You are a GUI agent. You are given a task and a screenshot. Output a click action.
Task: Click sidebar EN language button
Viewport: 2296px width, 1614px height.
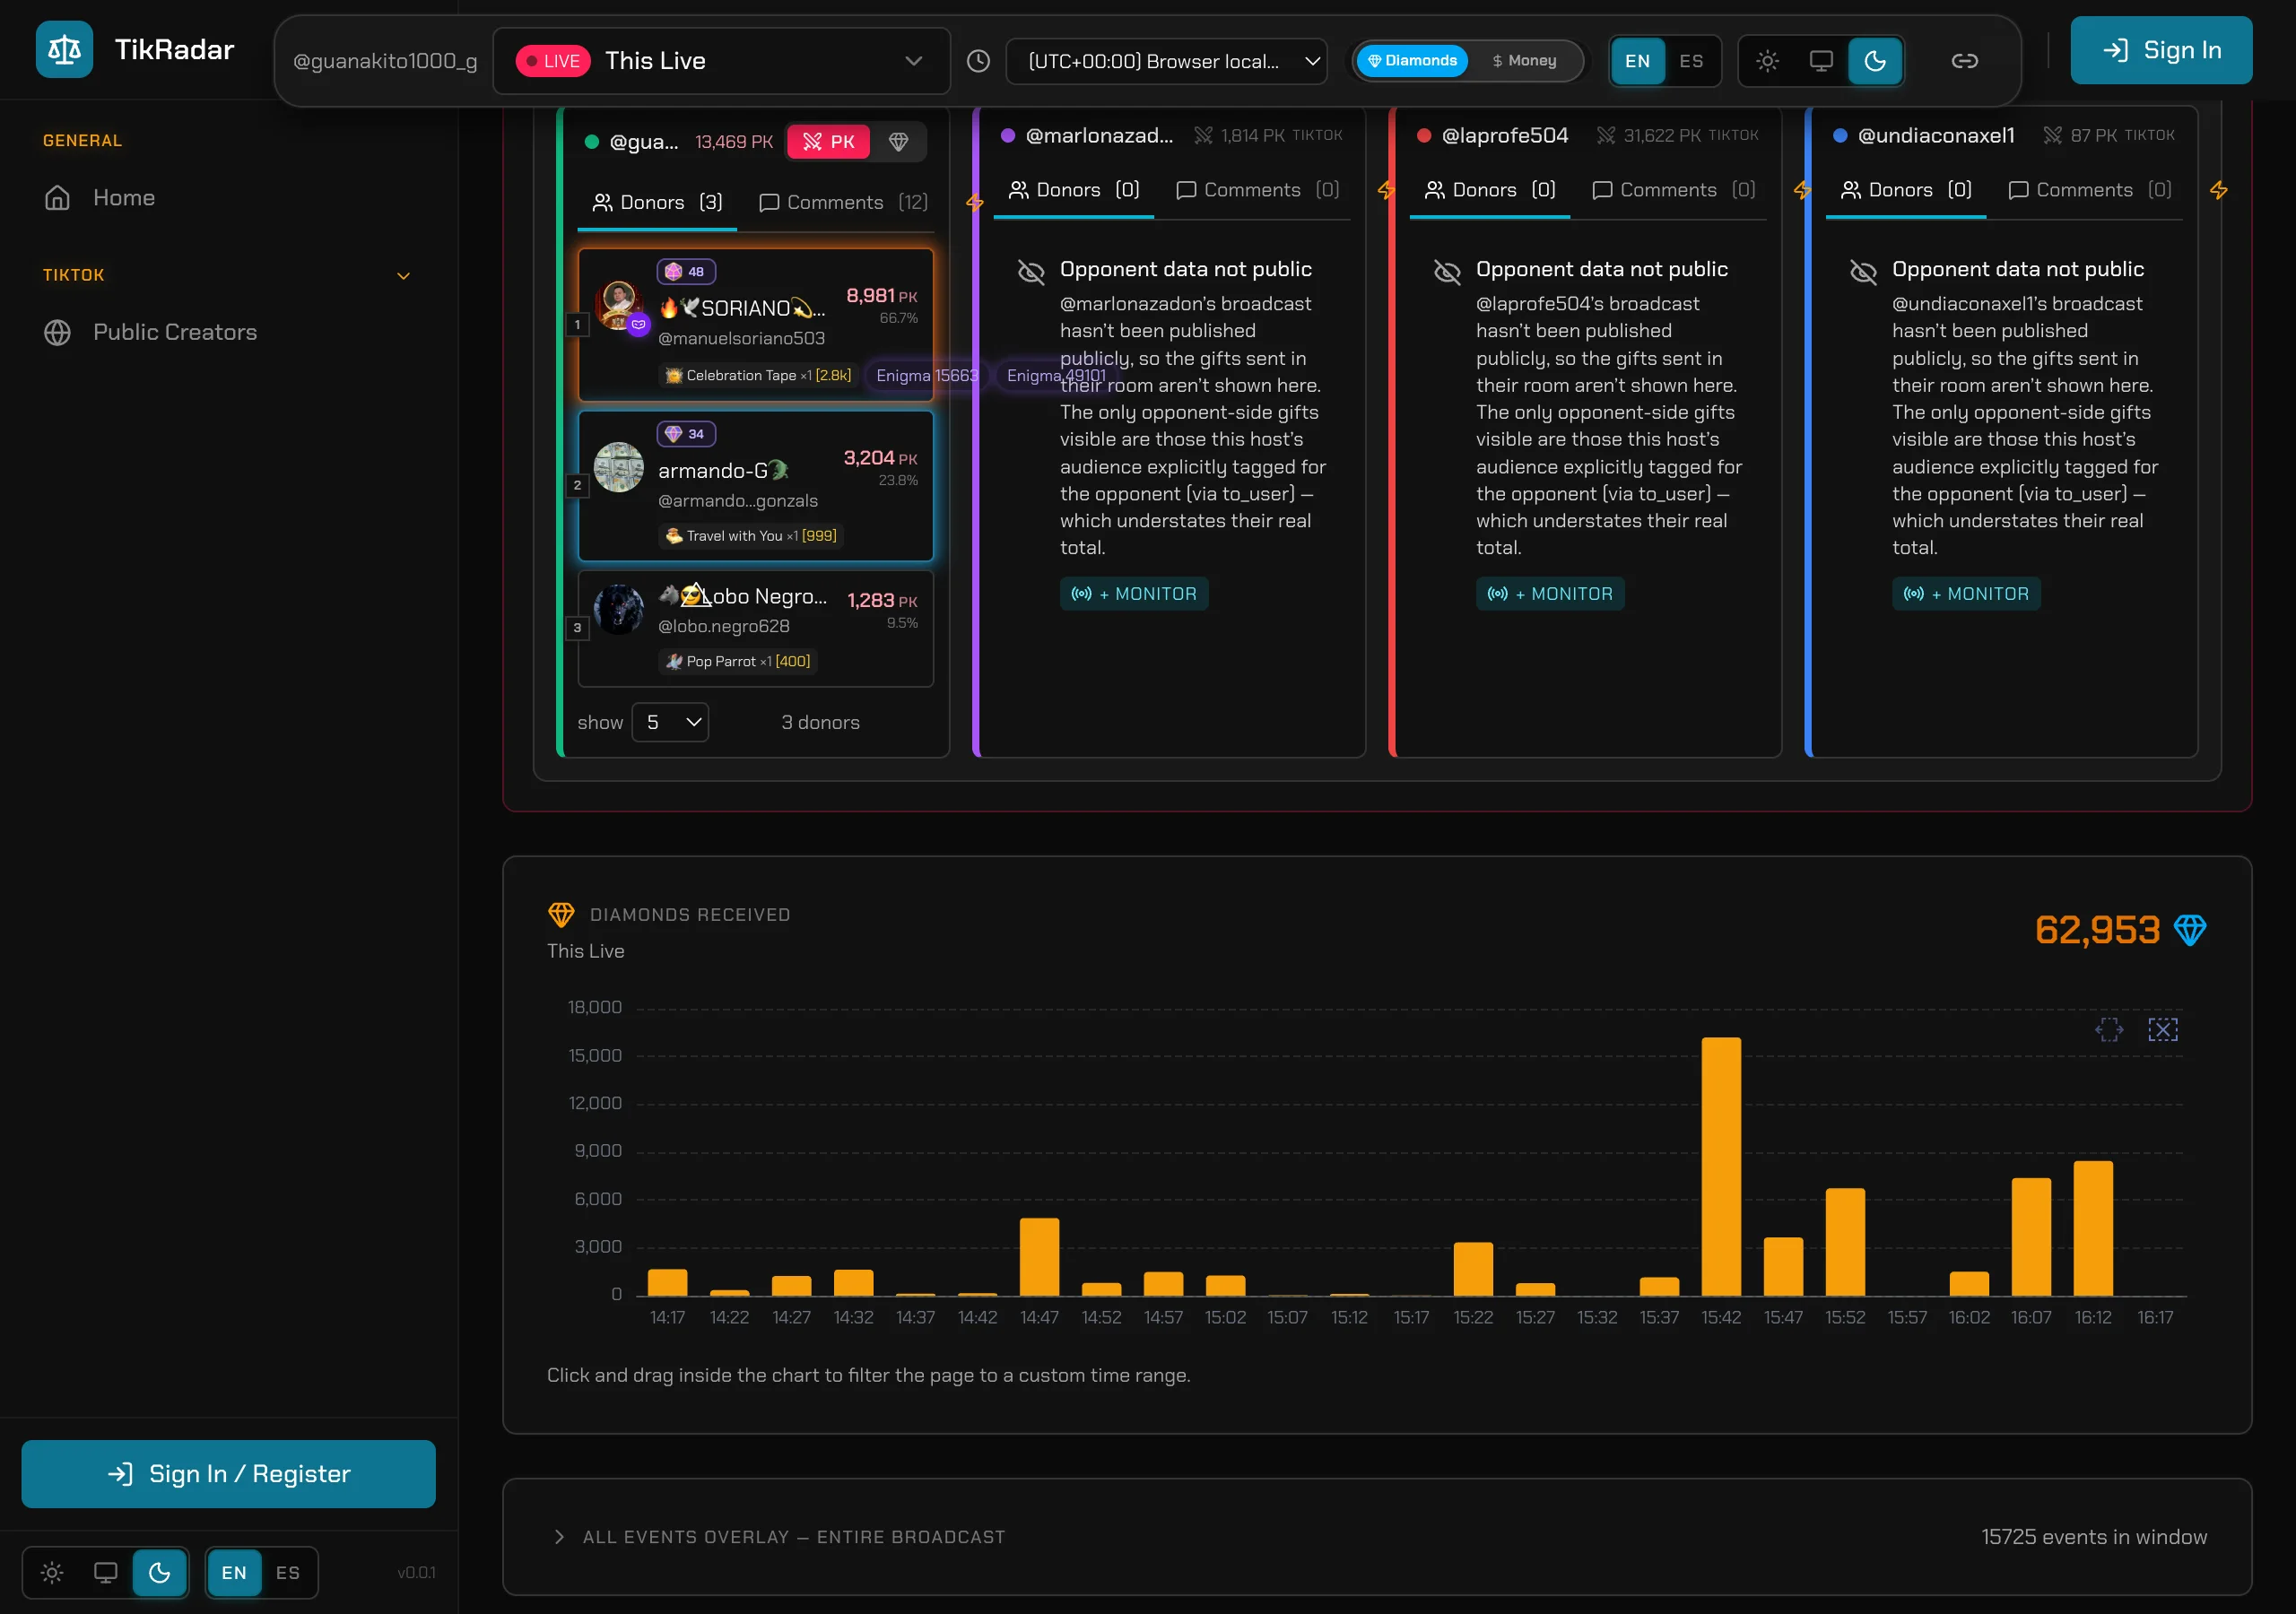tap(234, 1573)
